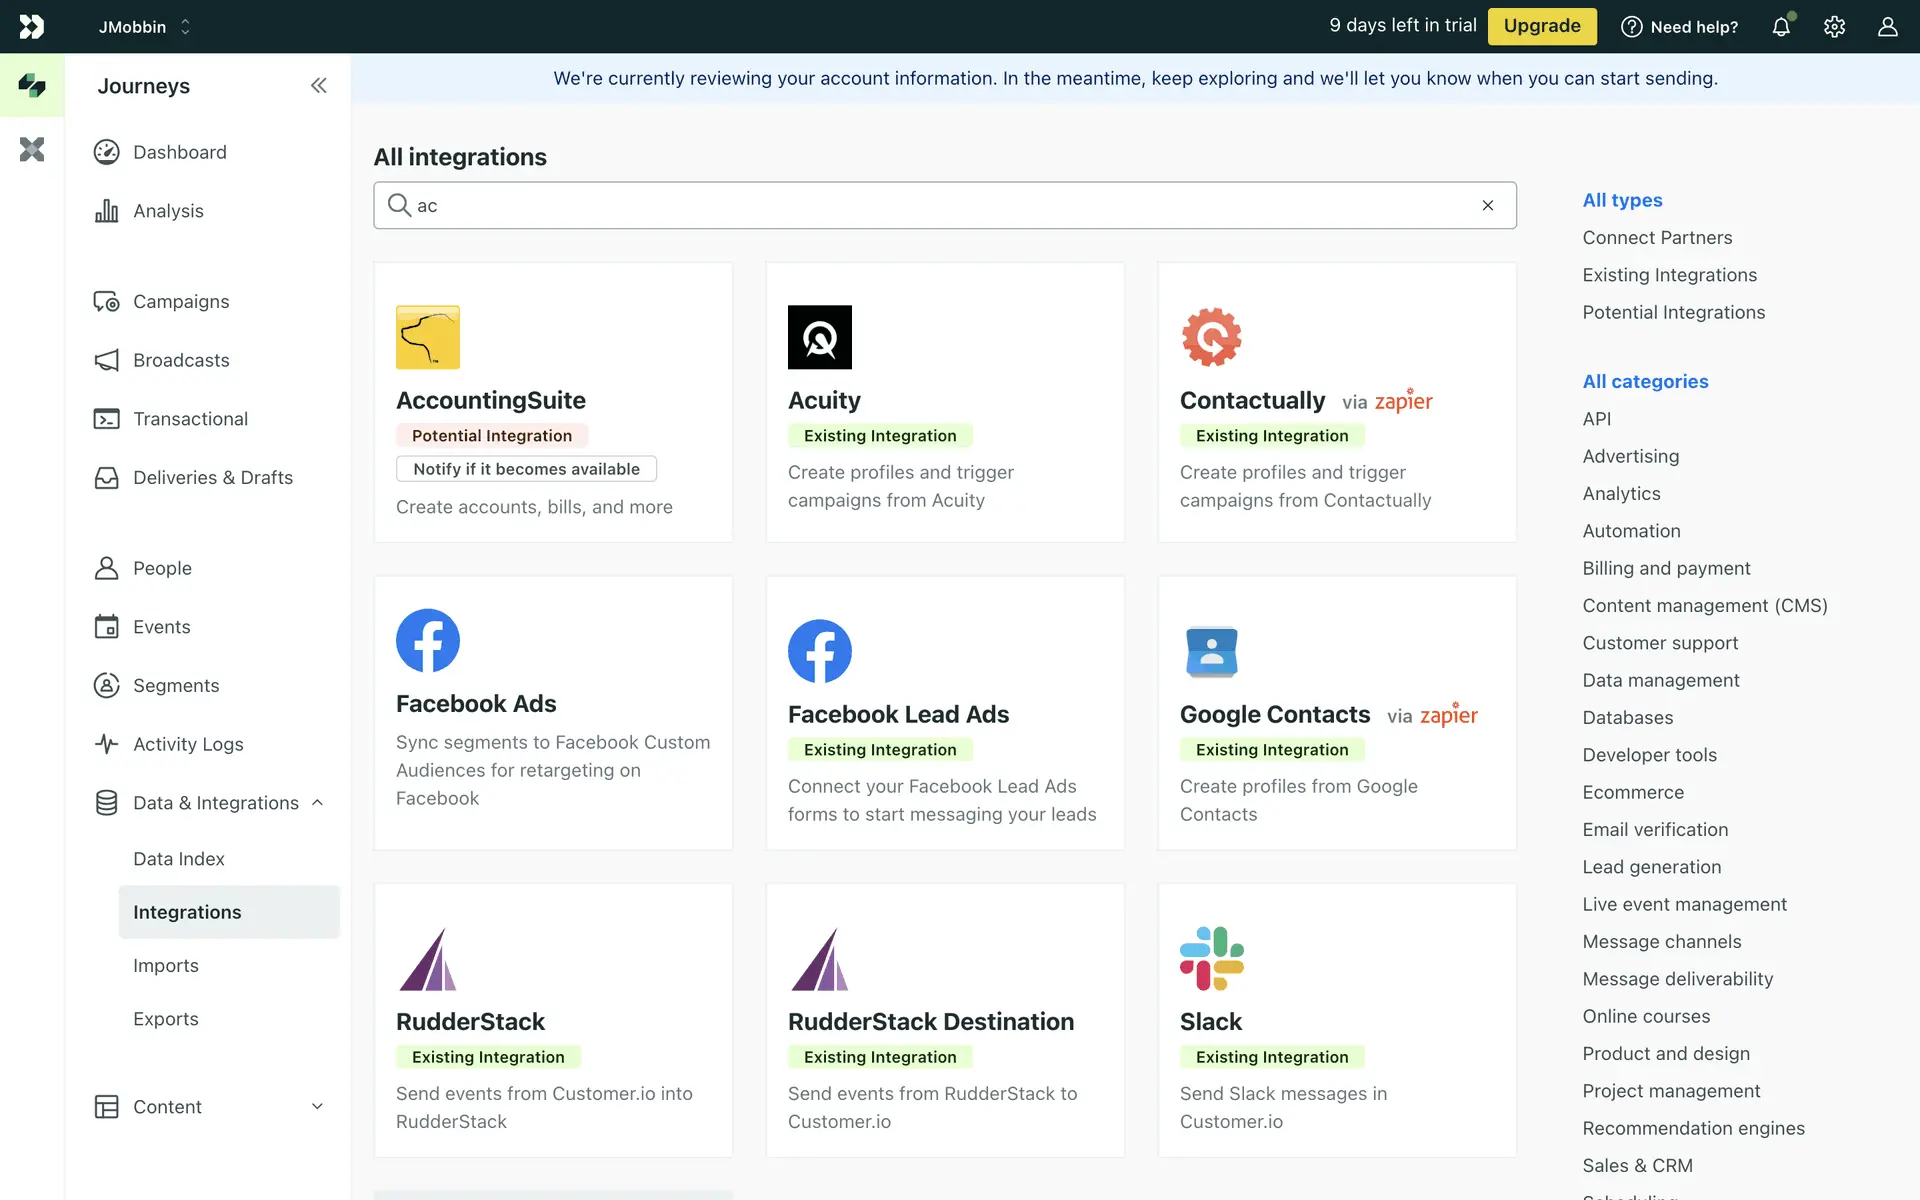1920x1200 pixels.
Task: Filter by Existing Integrations type
Action: point(1669,275)
